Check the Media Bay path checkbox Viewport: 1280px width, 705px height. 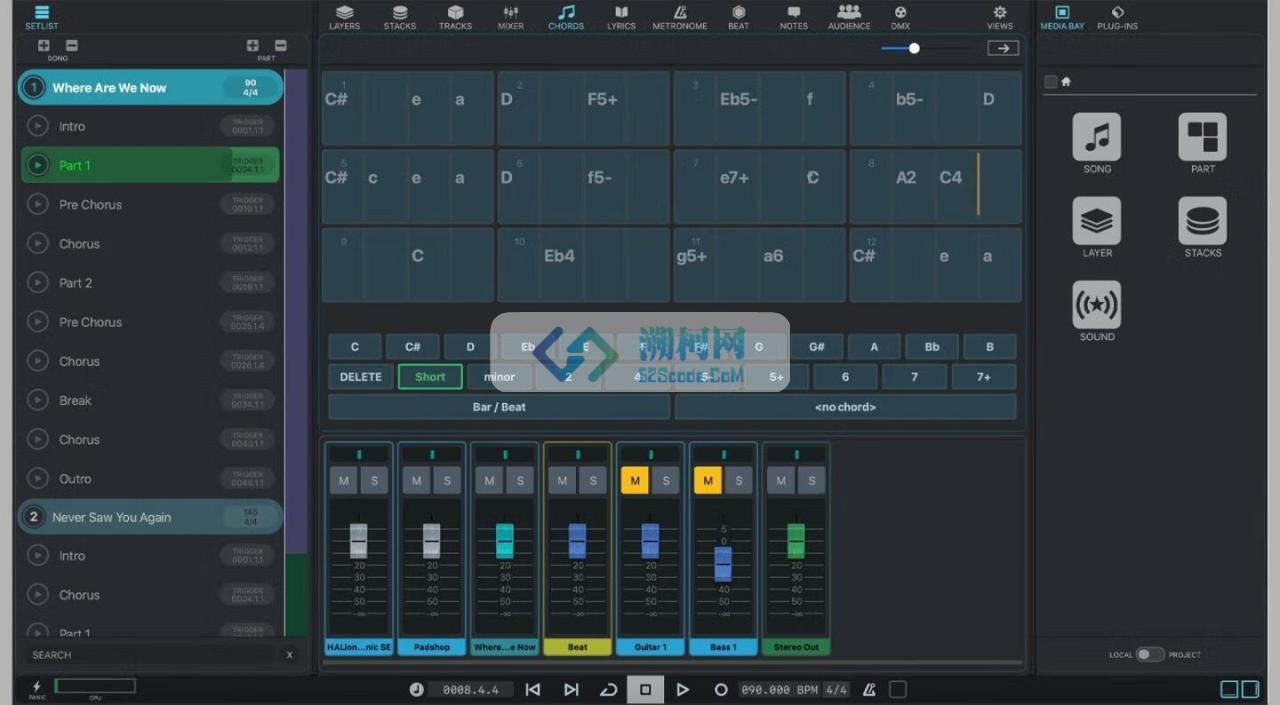pyautogui.click(x=1050, y=82)
